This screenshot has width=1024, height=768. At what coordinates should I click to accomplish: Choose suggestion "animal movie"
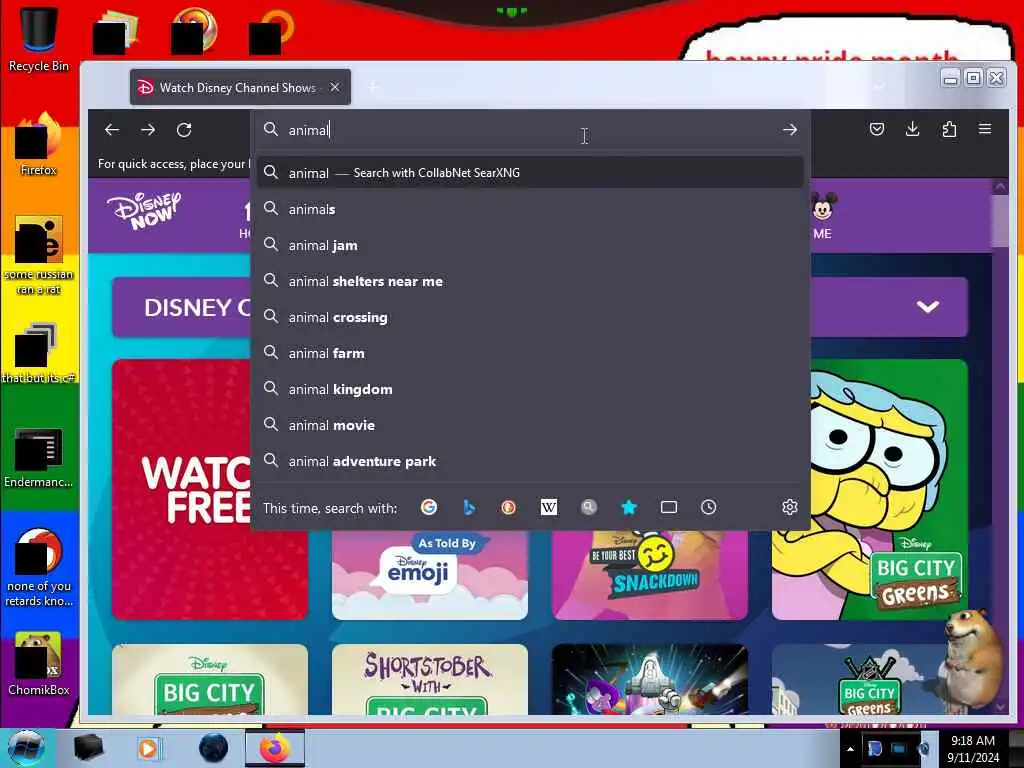coord(530,424)
